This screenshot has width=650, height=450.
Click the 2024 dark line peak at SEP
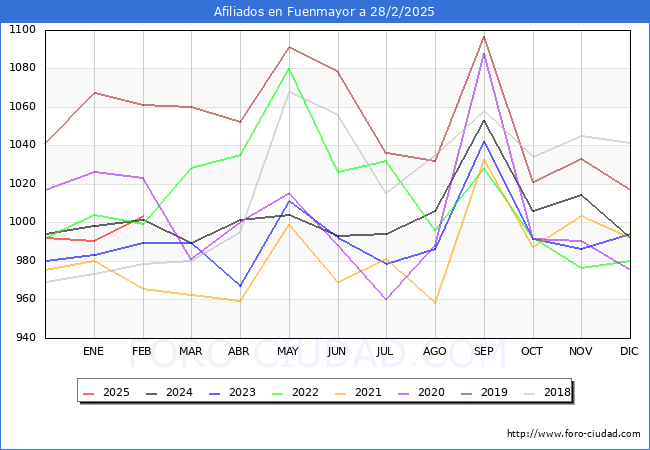coord(484,120)
